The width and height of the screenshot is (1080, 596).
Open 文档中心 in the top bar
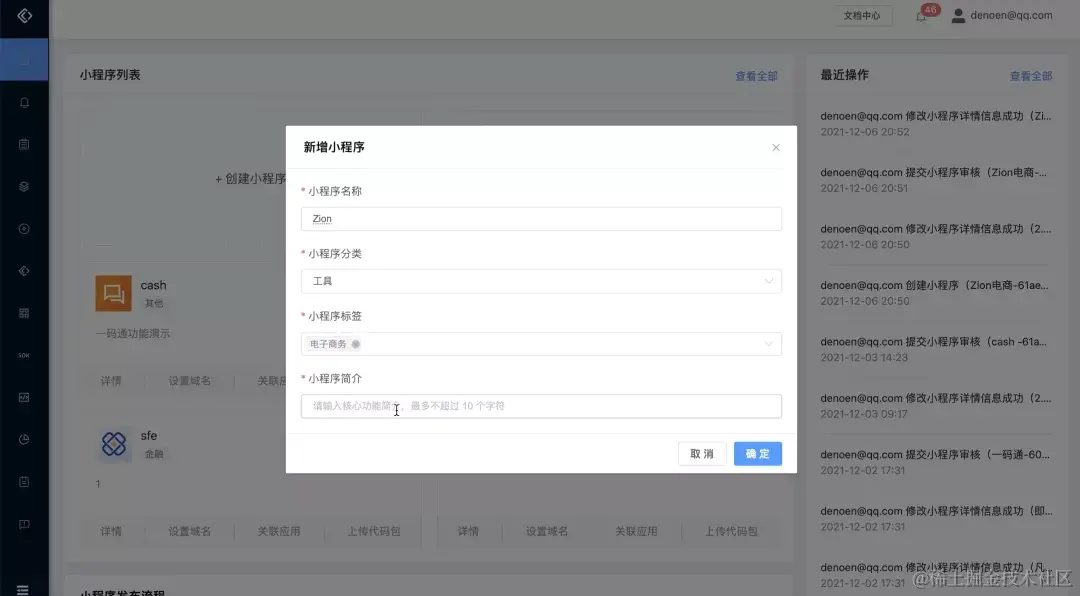click(x=863, y=15)
